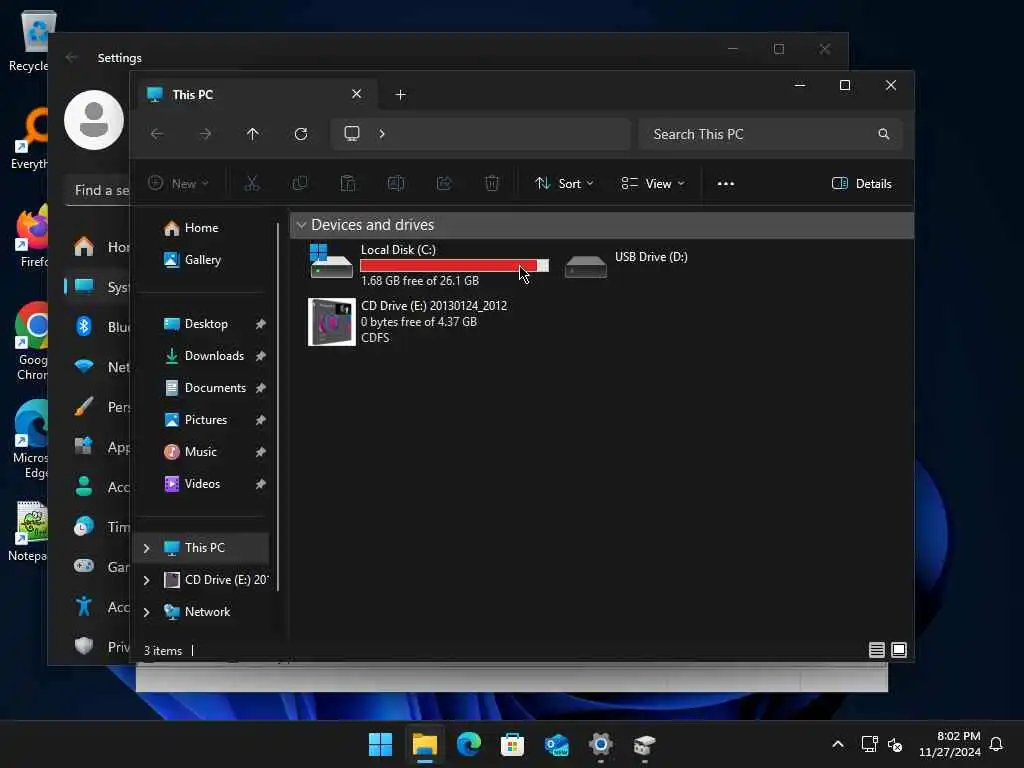The width and height of the screenshot is (1024, 768).
Task: Open Desktop quick access folder
Action: pyautogui.click(x=206, y=324)
